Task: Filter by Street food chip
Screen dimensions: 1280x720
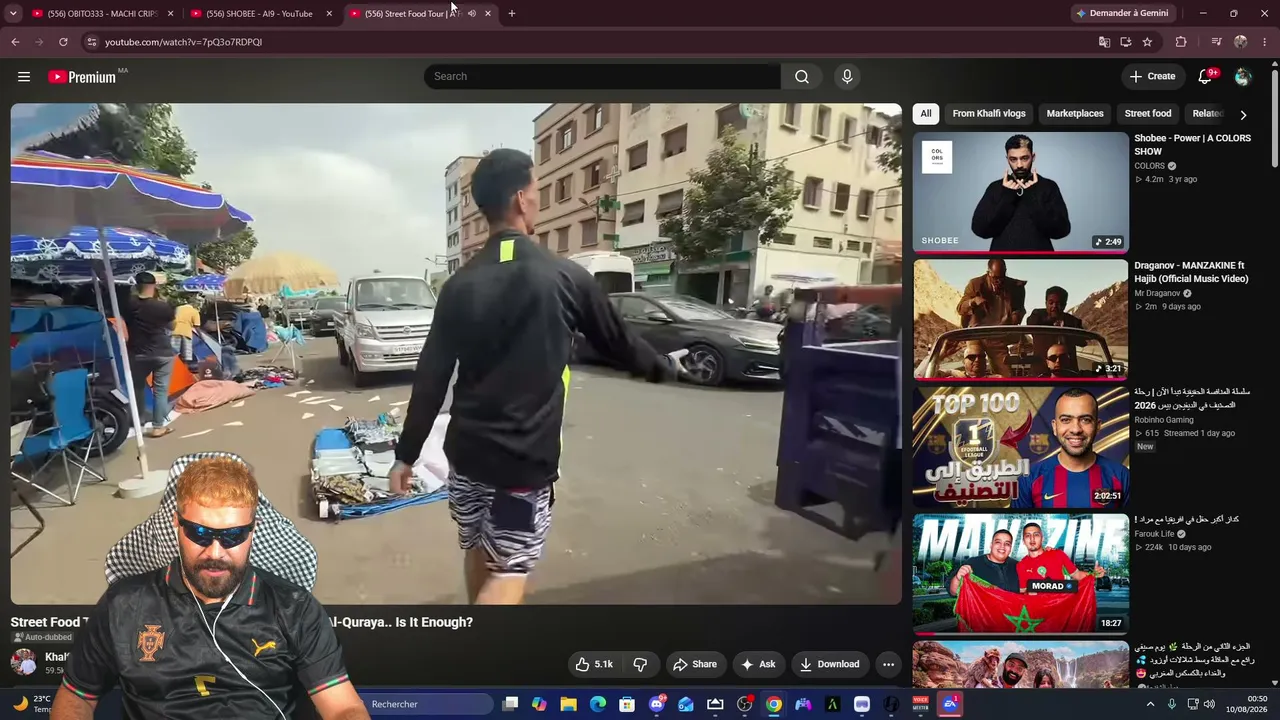Action: [x=1148, y=114]
